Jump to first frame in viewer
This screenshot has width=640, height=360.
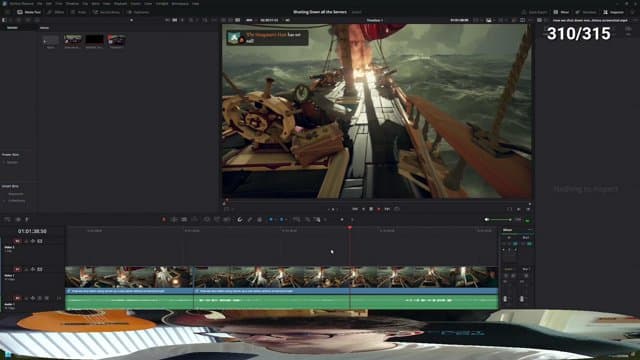(355, 209)
